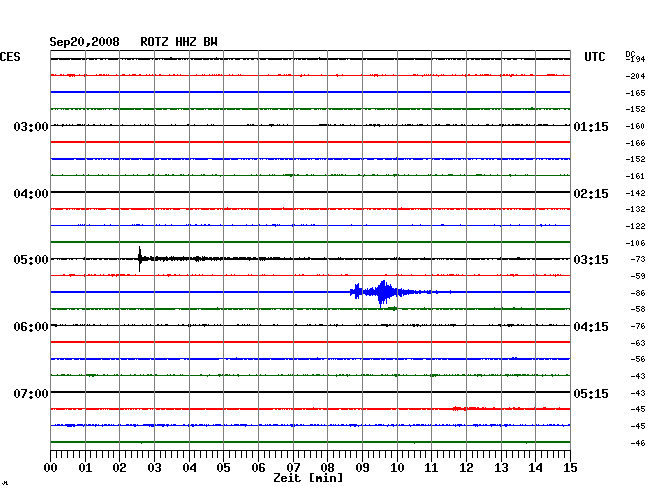Screen dimensions: 650x494
Task: Click the DC offset value -86
Action: coord(638,293)
